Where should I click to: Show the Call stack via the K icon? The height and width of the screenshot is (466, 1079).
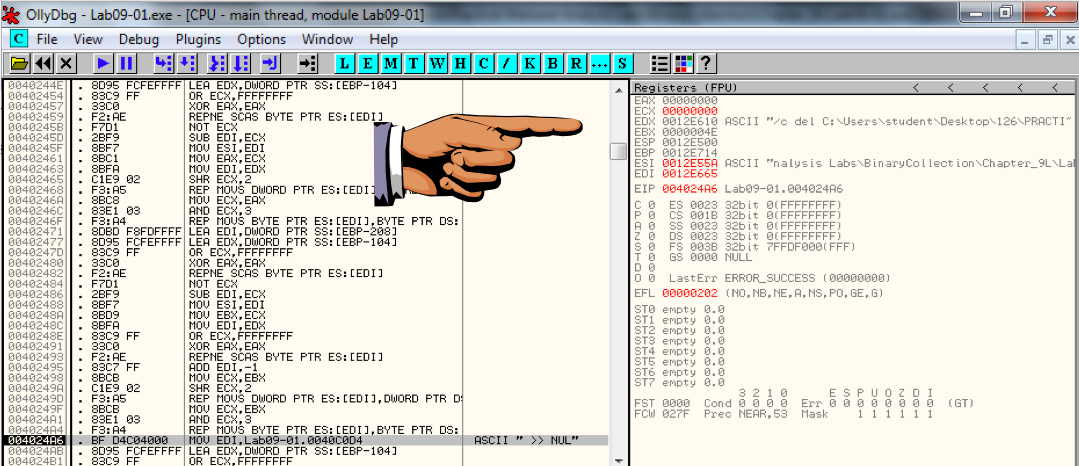click(531, 64)
